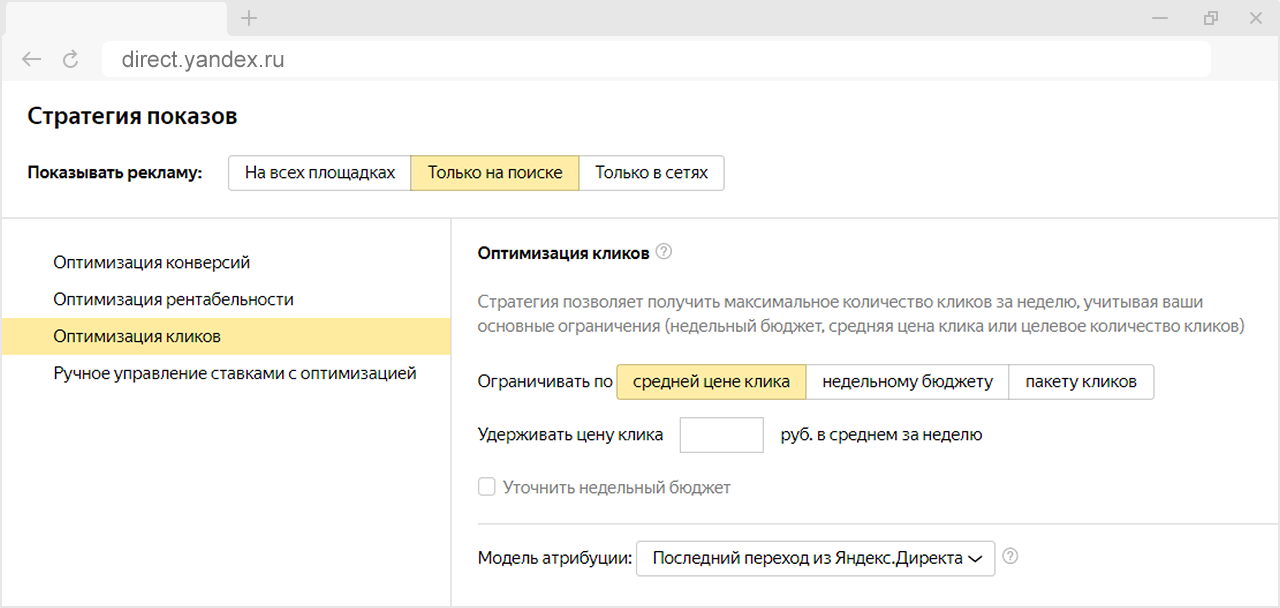Enable Уточнить недельный бюджет checkbox
The image size is (1280, 608).
click(487, 487)
